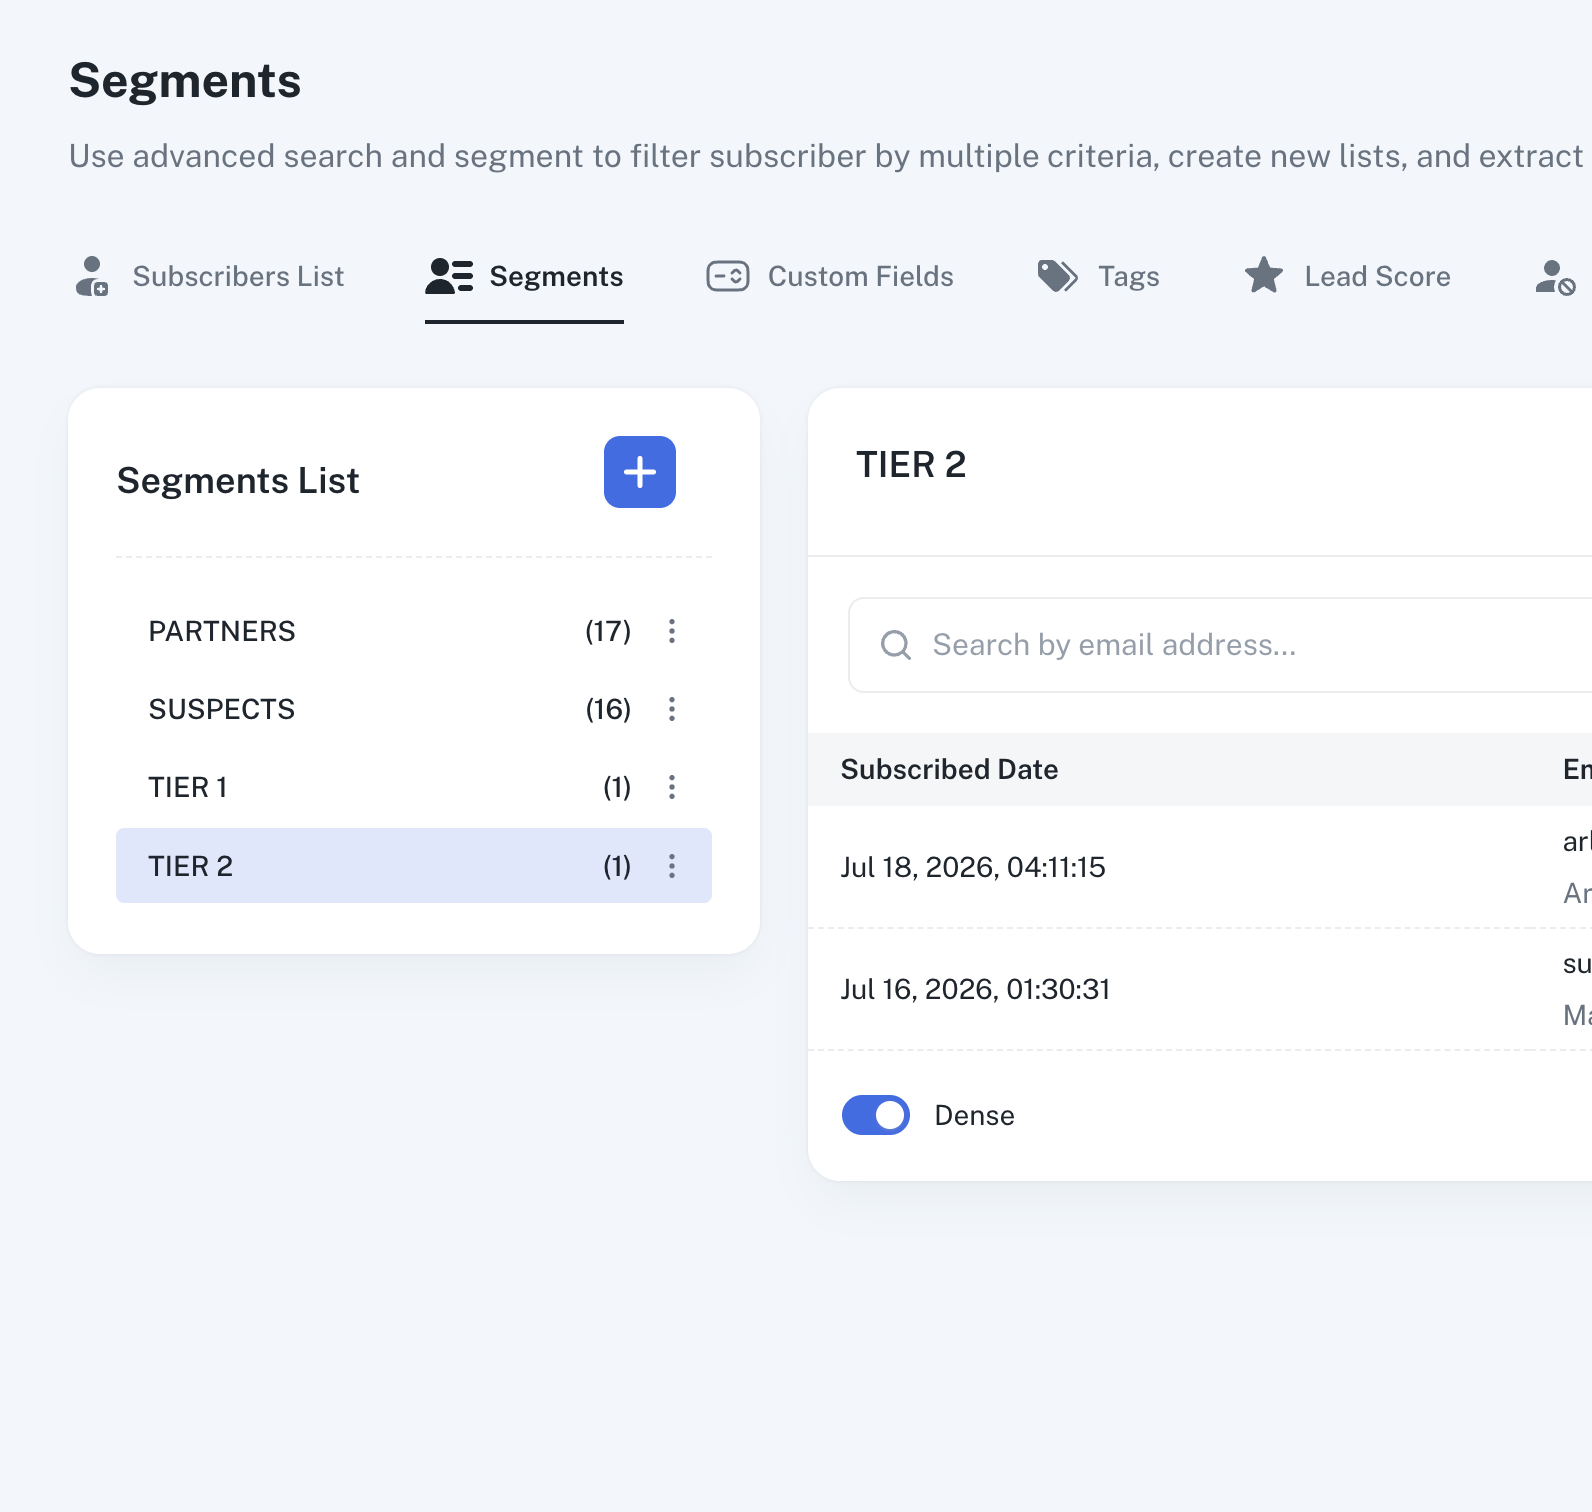
Task: Click the Subscribers List person icon
Action: tap(92, 276)
